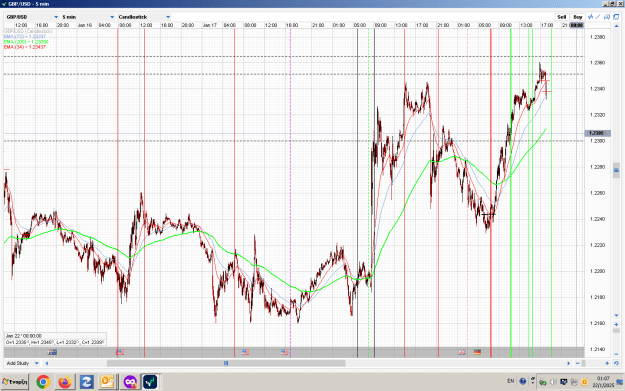625x391 pixels.
Task: Zoom out on the vertical price axis
Action: click(616, 354)
